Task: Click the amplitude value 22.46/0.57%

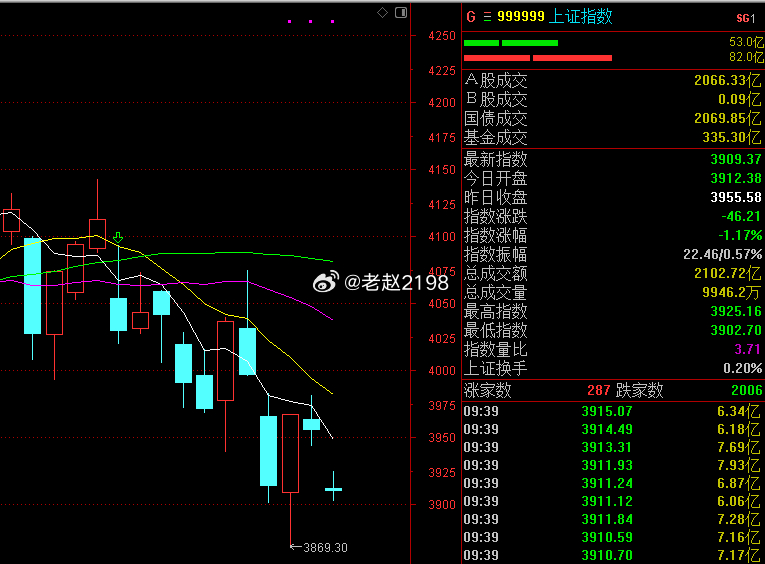Action: (723, 255)
